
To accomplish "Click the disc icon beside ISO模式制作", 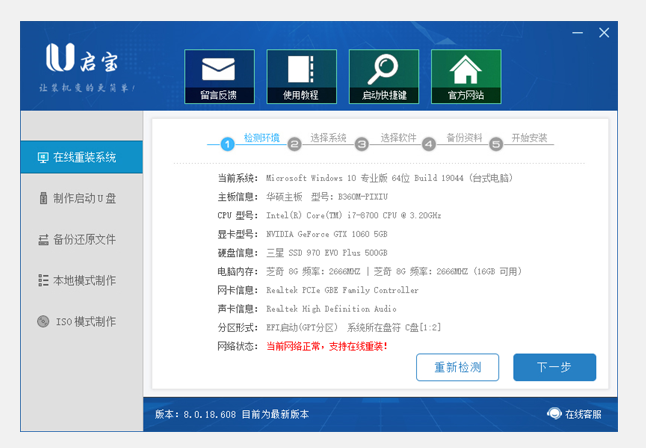I will [x=43, y=321].
